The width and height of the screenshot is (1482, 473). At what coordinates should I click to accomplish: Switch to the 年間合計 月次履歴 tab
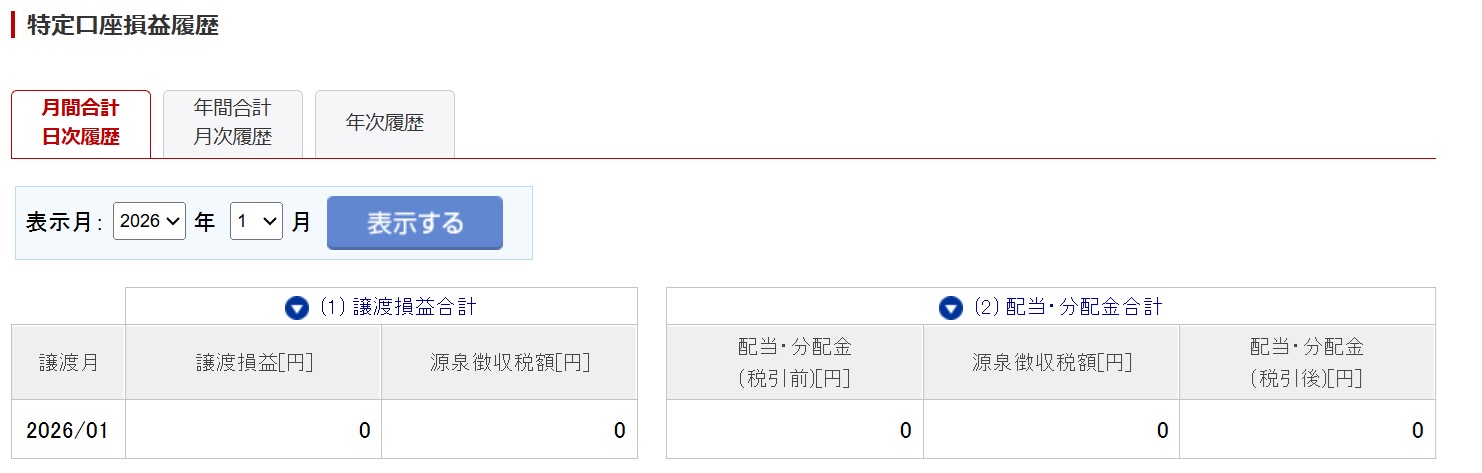pos(233,123)
